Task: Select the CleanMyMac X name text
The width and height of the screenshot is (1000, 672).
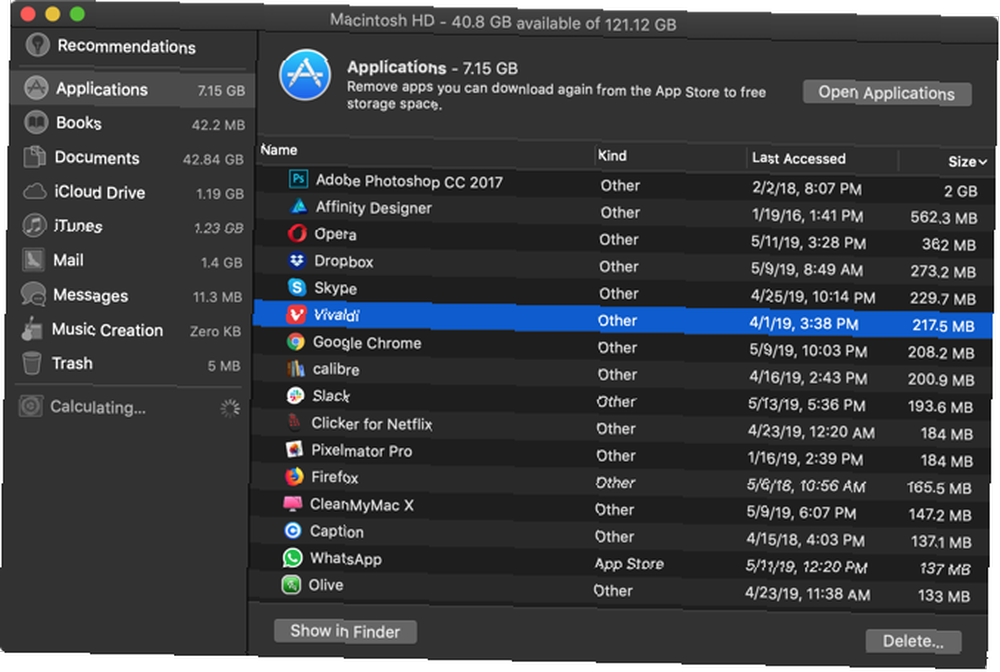Action: tap(362, 505)
